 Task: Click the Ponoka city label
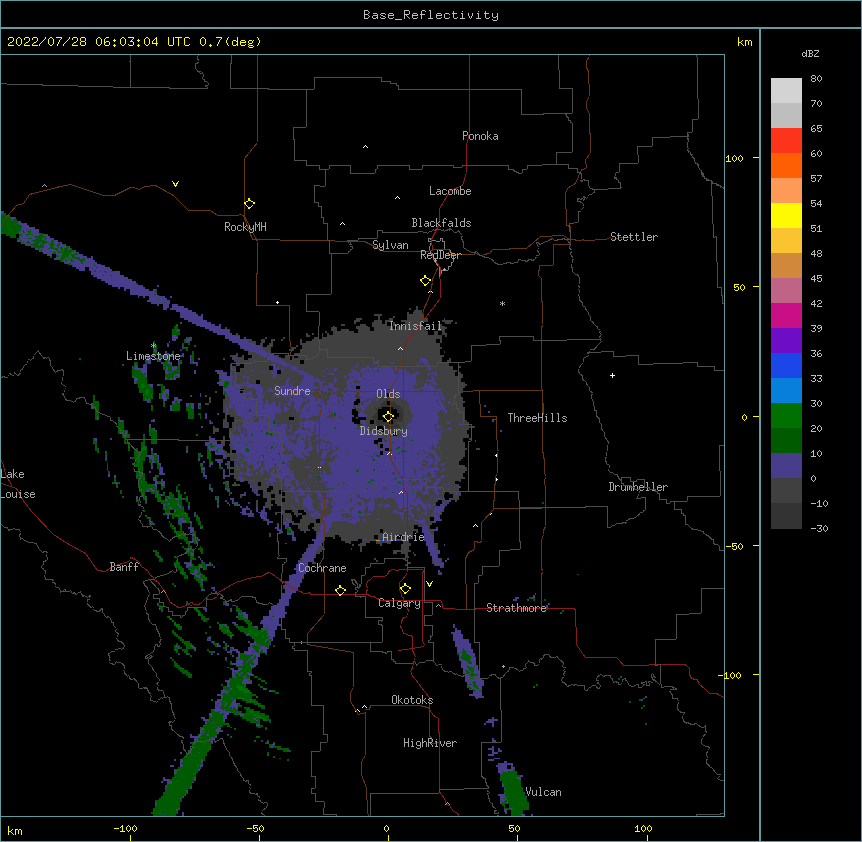click(480, 136)
